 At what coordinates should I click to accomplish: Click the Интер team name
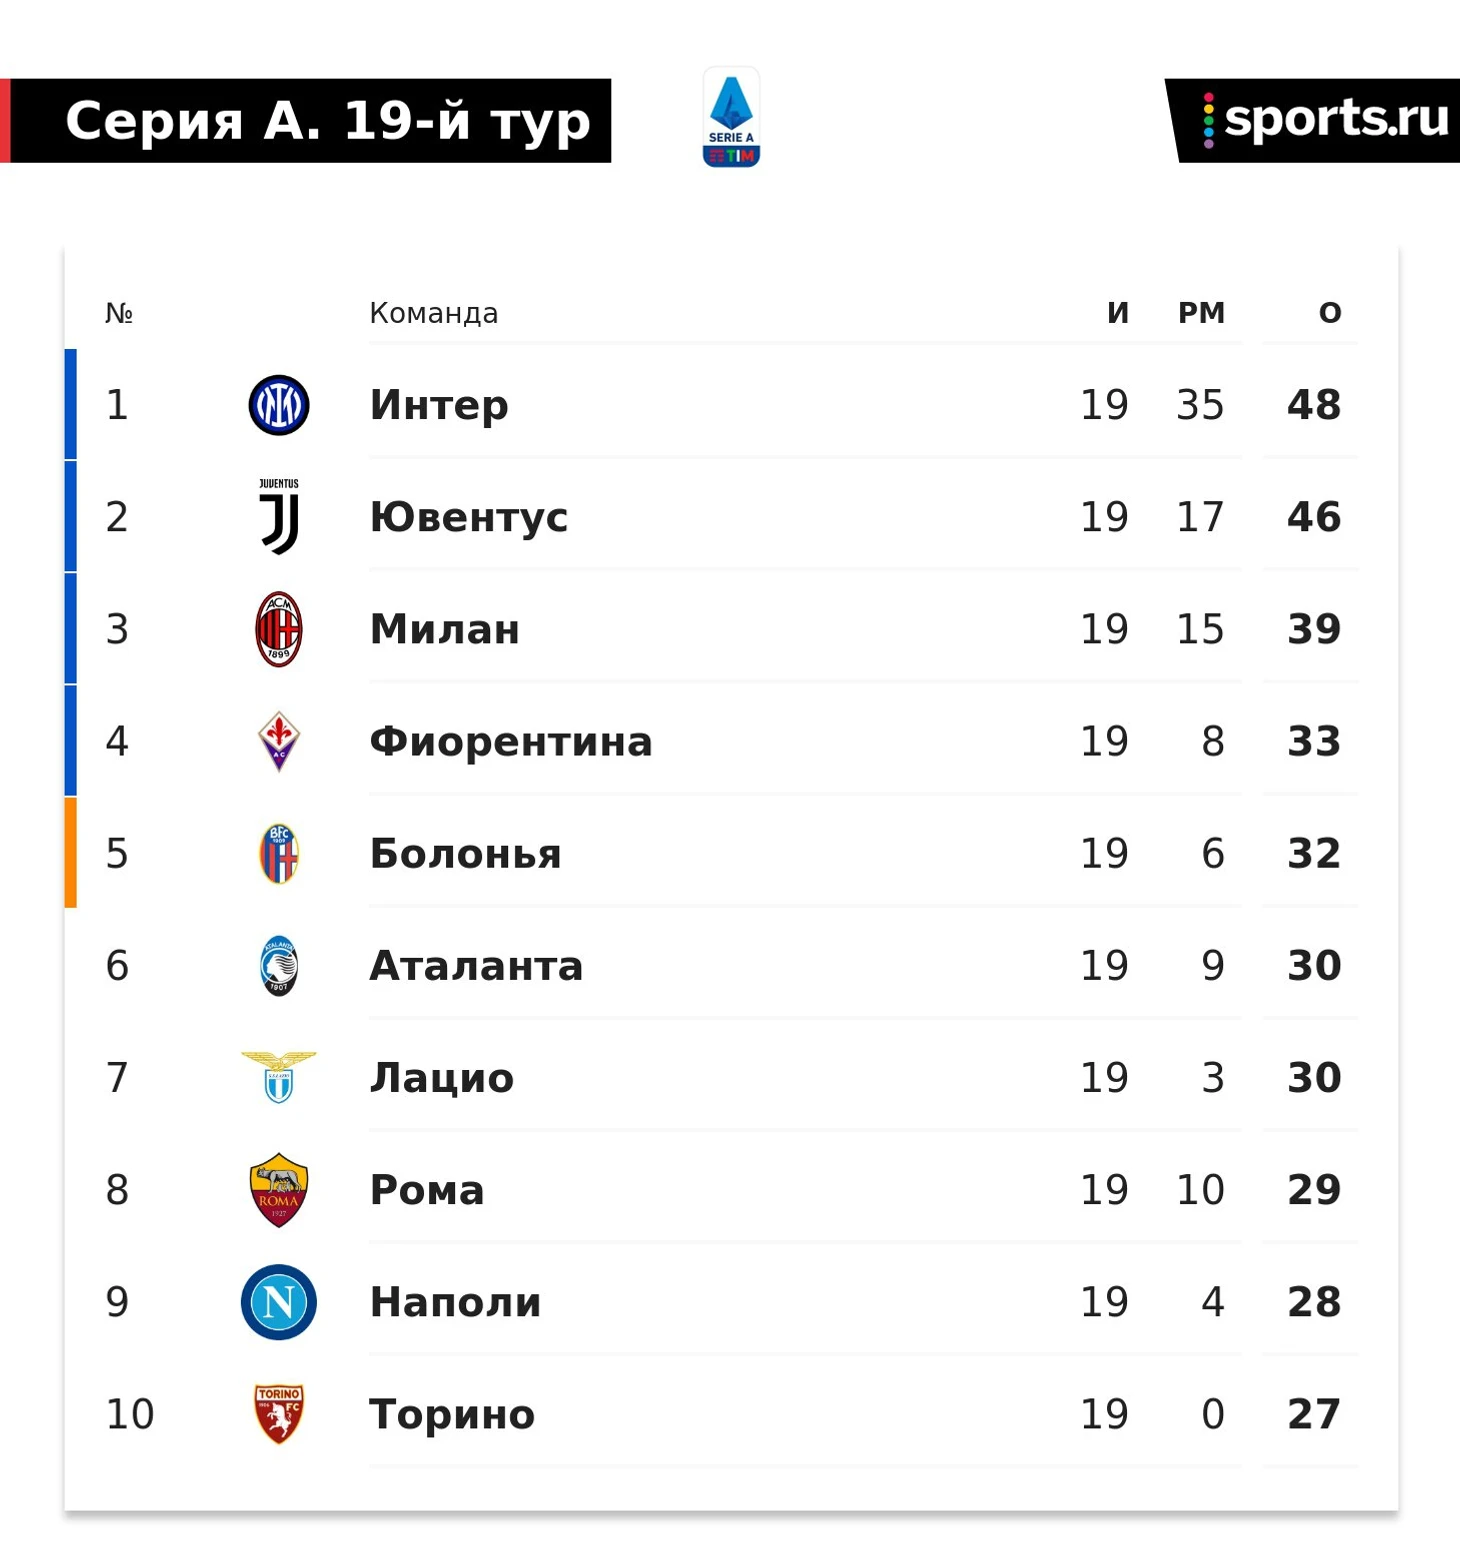[x=439, y=405]
